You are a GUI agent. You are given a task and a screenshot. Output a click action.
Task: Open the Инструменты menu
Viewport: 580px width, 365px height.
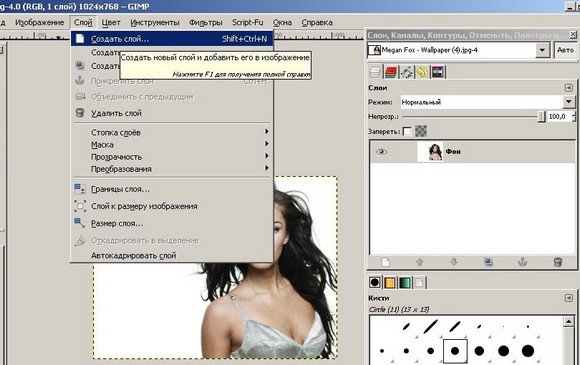pyautogui.click(x=155, y=23)
